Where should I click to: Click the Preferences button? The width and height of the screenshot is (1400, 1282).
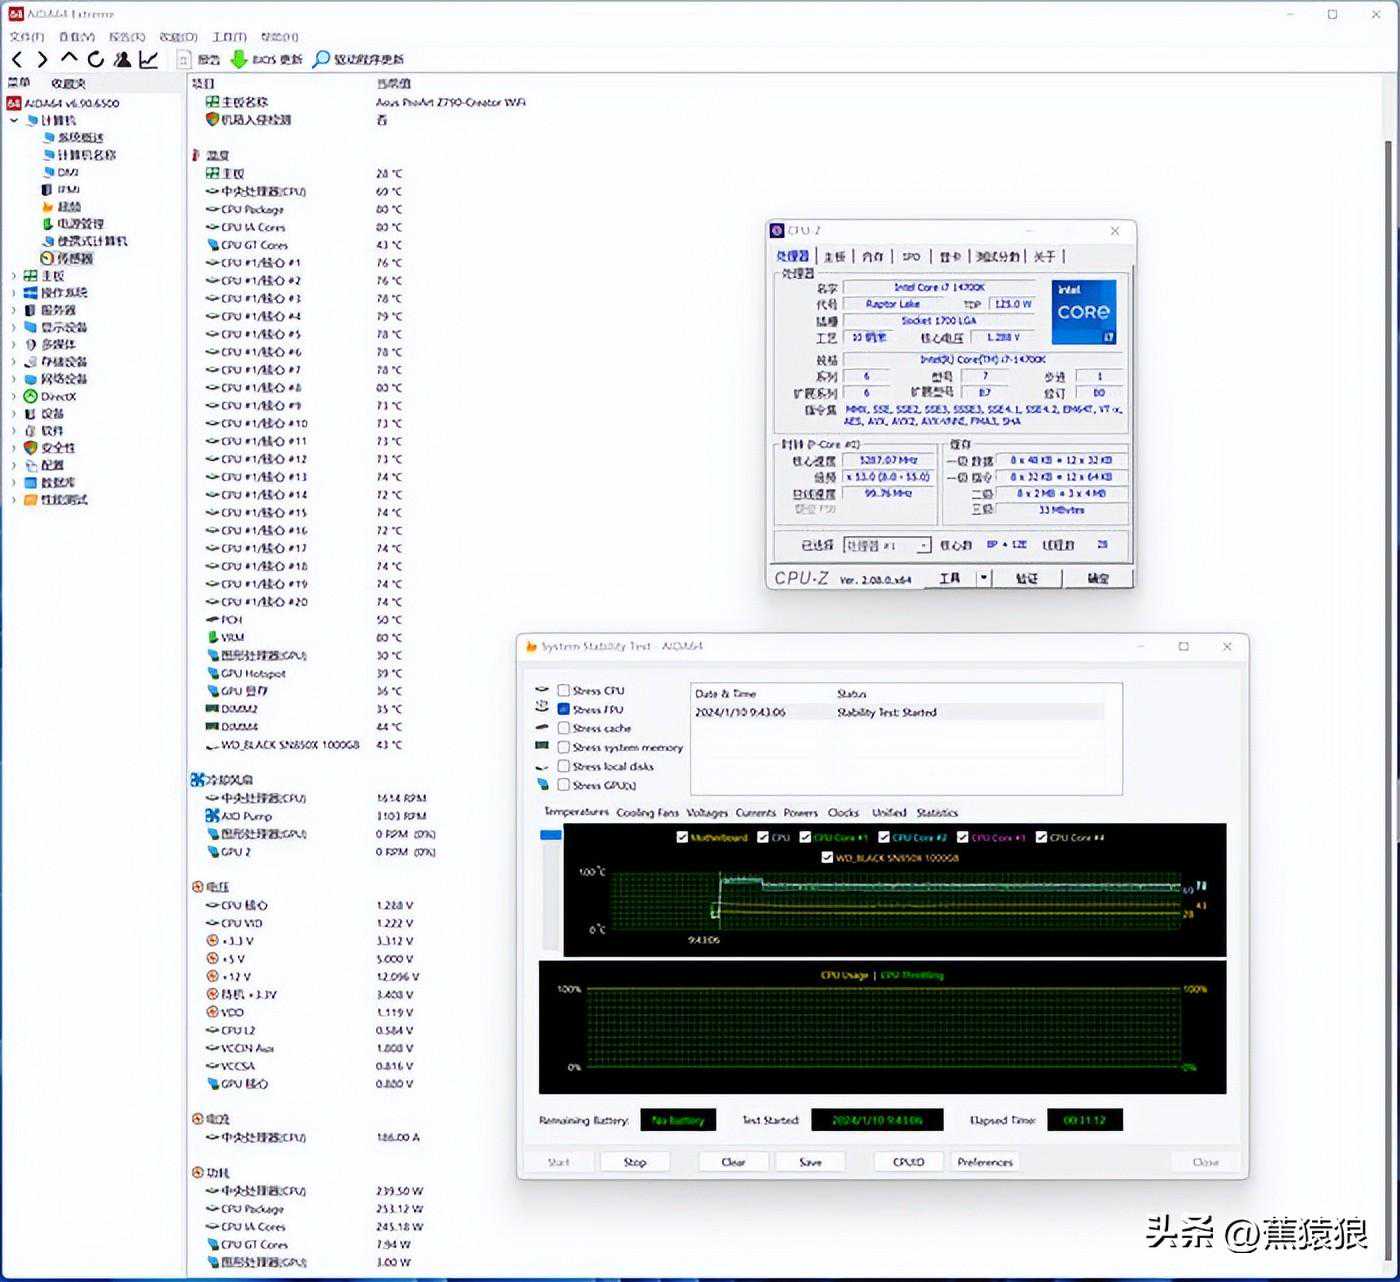point(984,1162)
